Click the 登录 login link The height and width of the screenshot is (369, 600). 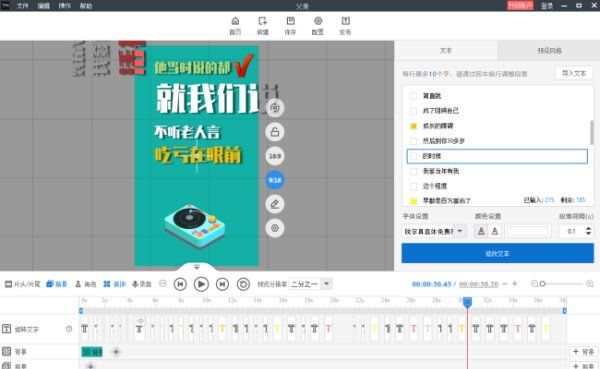547,6
